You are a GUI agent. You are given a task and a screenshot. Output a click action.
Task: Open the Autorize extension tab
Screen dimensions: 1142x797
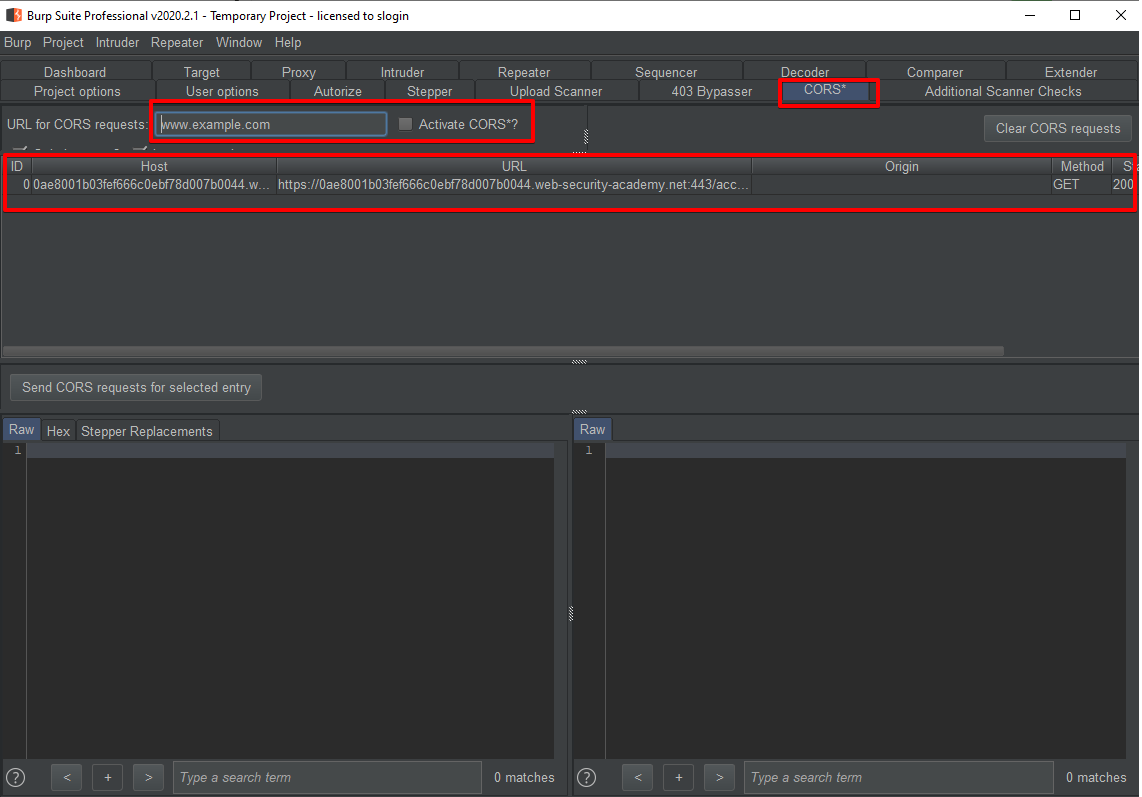click(x=338, y=91)
